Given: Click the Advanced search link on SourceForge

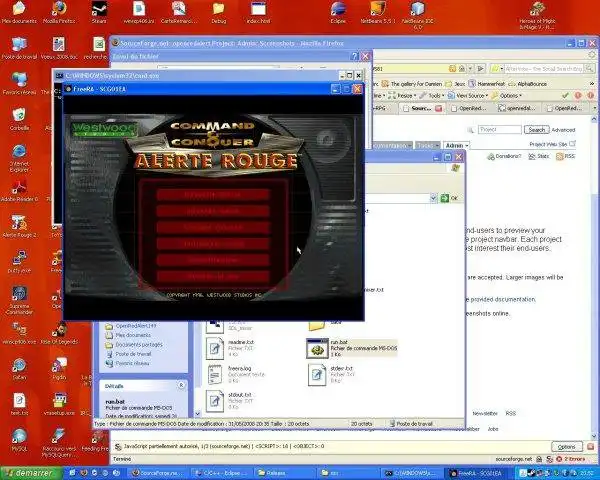Looking at the screenshot, I should click(x=563, y=130).
